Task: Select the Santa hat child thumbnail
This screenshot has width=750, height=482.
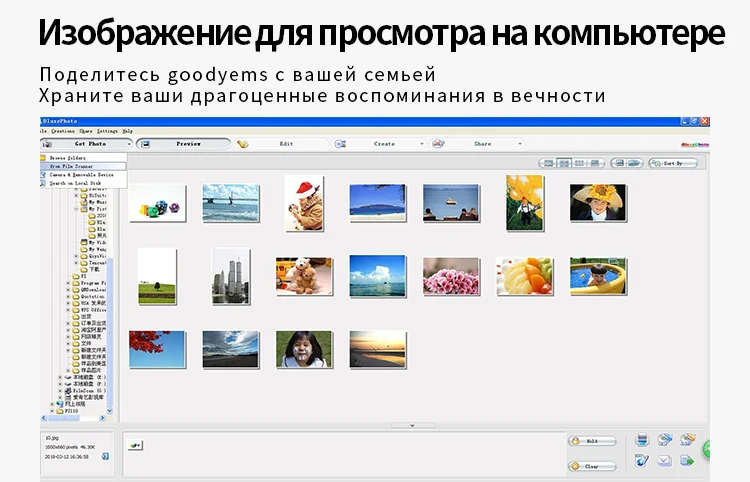Action: (x=304, y=203)
